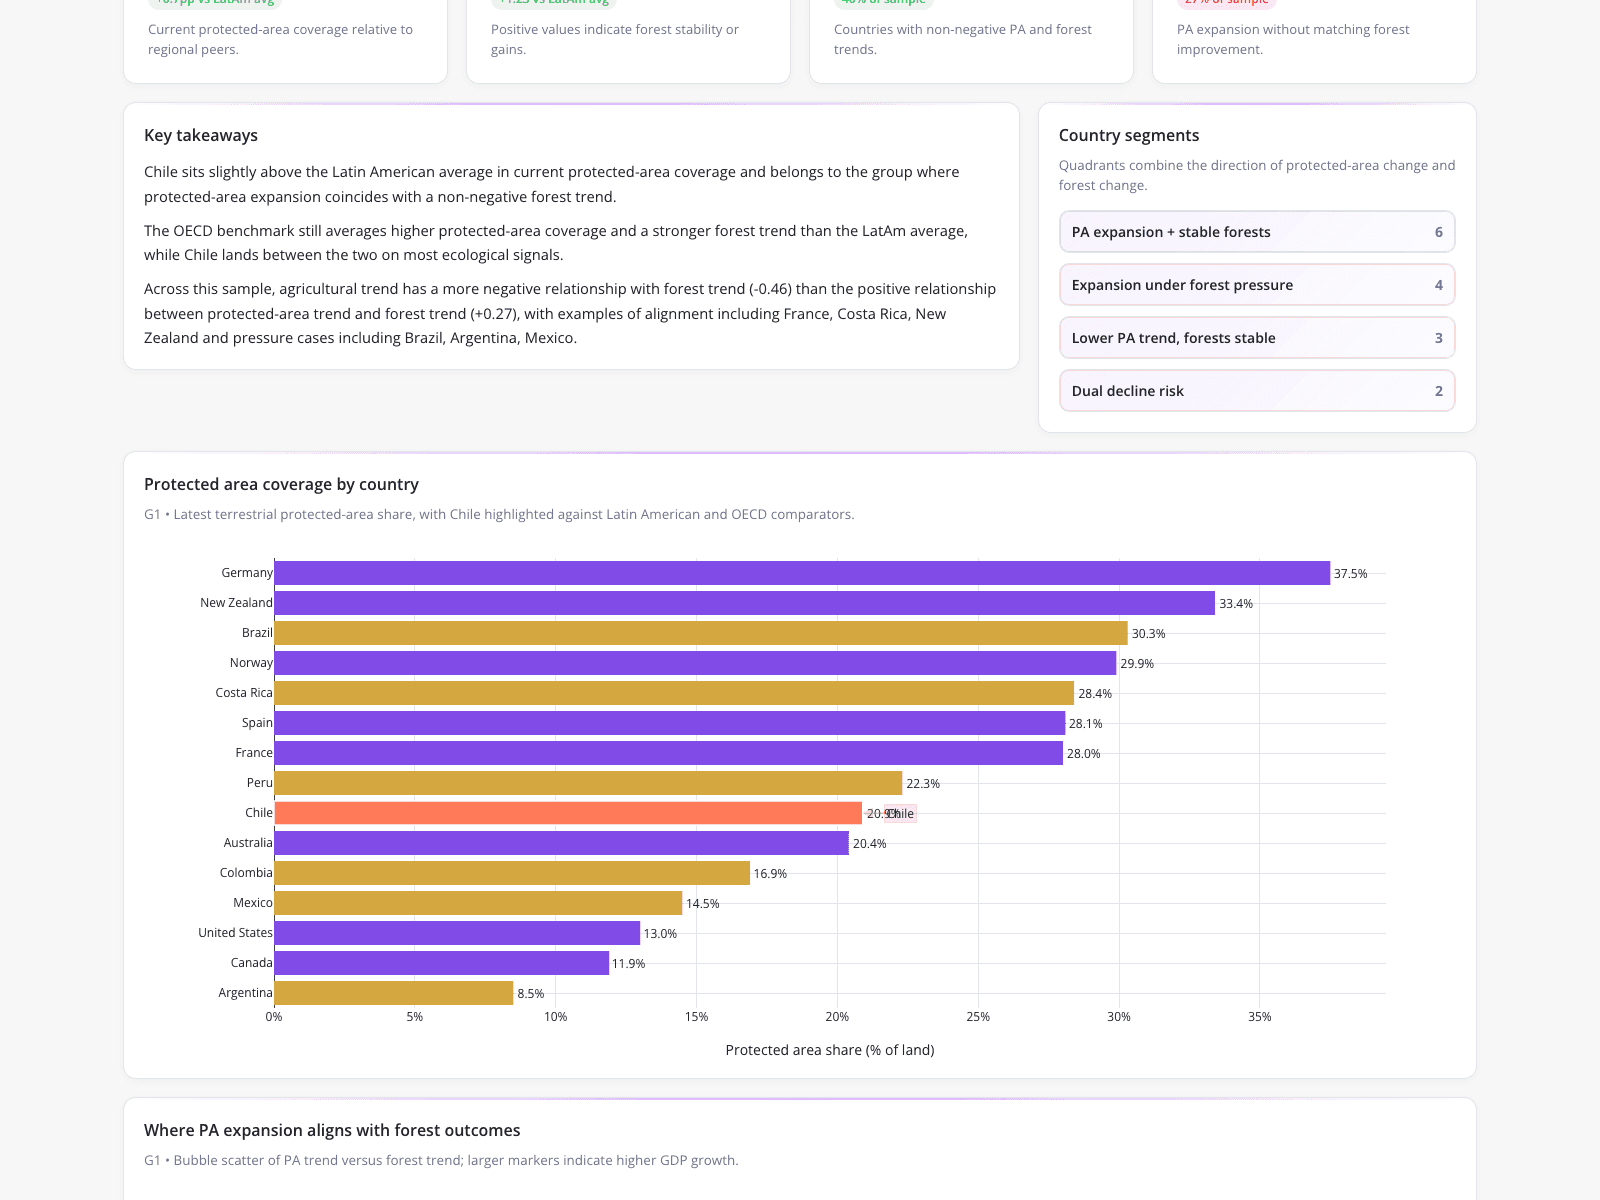1600x1200 pixels.
Task: Click the New Zealand bar in the chart
Action: click(x=745, y=603)
